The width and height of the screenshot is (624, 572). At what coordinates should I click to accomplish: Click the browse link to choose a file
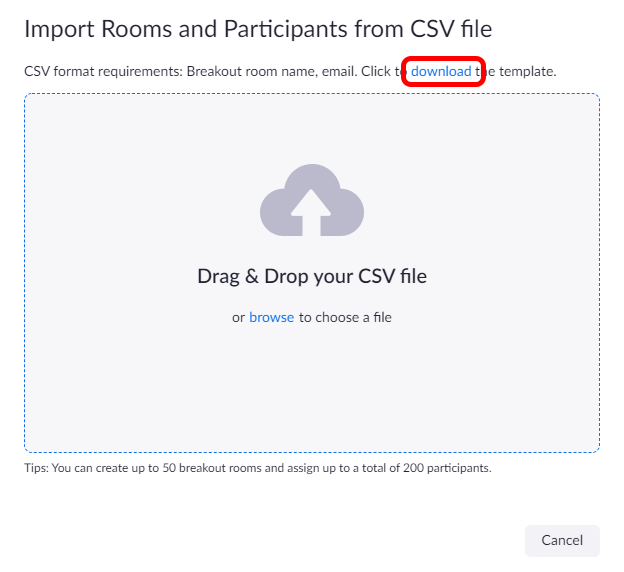click(x=271, y=317)
